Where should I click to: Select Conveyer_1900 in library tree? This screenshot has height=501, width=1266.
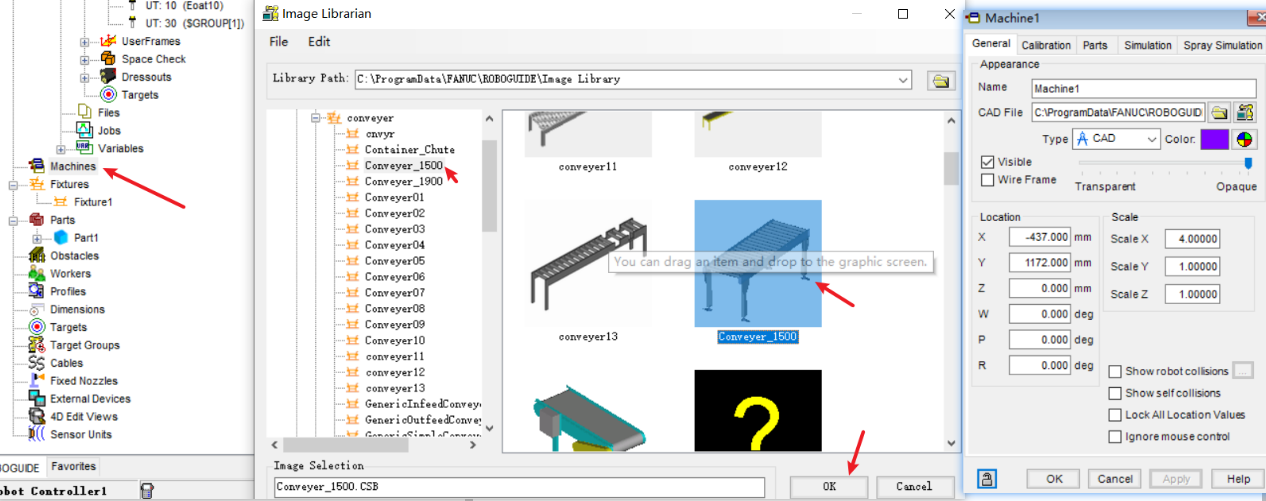click(404, 182)
